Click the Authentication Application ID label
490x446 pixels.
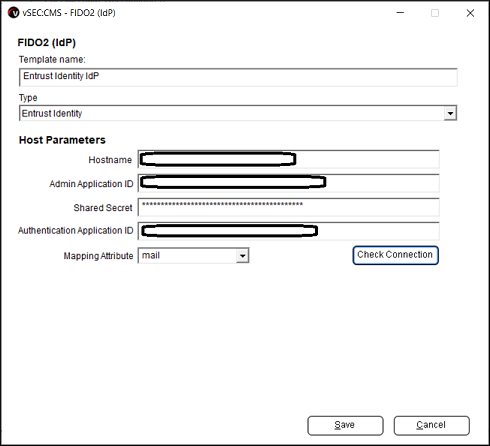tap(76, 231)
